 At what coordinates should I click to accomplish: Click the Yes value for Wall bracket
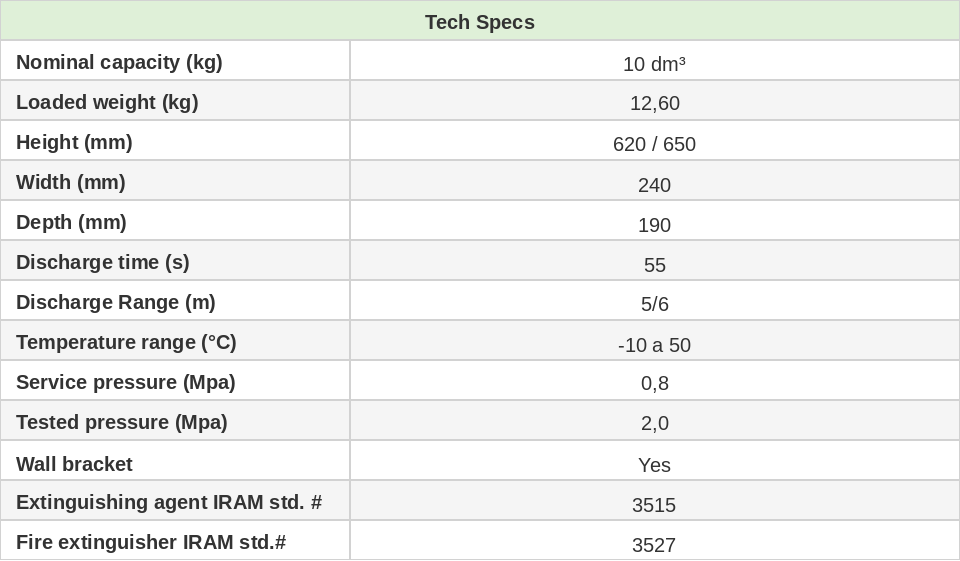(654, 465)
